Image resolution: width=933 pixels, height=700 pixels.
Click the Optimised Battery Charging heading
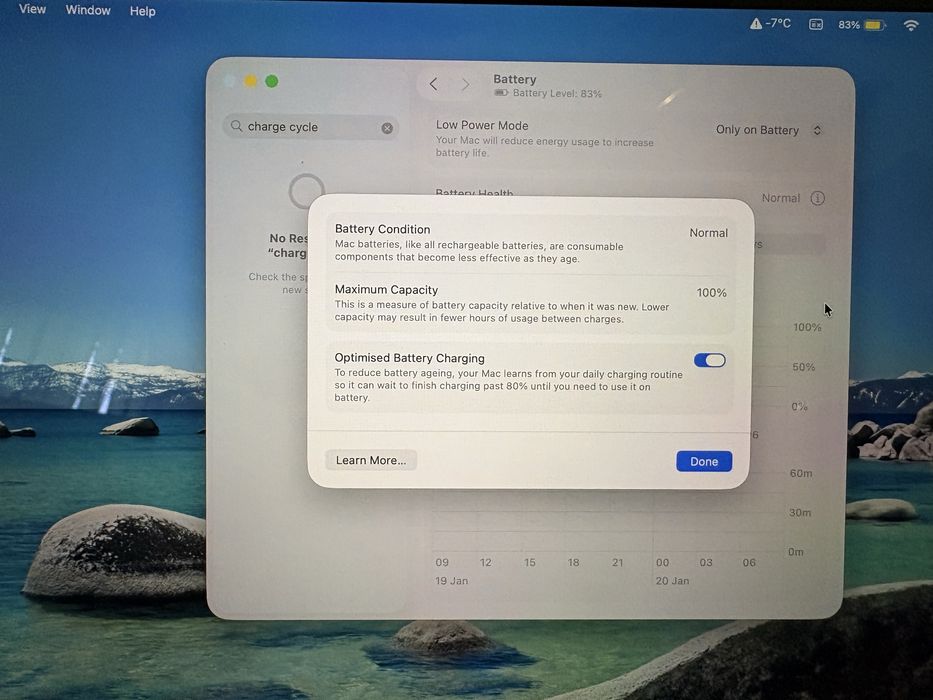click(409, 358)
